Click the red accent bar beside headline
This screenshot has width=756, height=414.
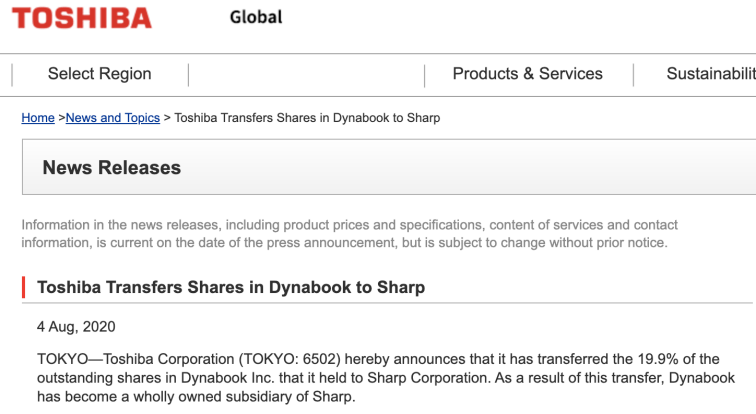tap(24, 287)
